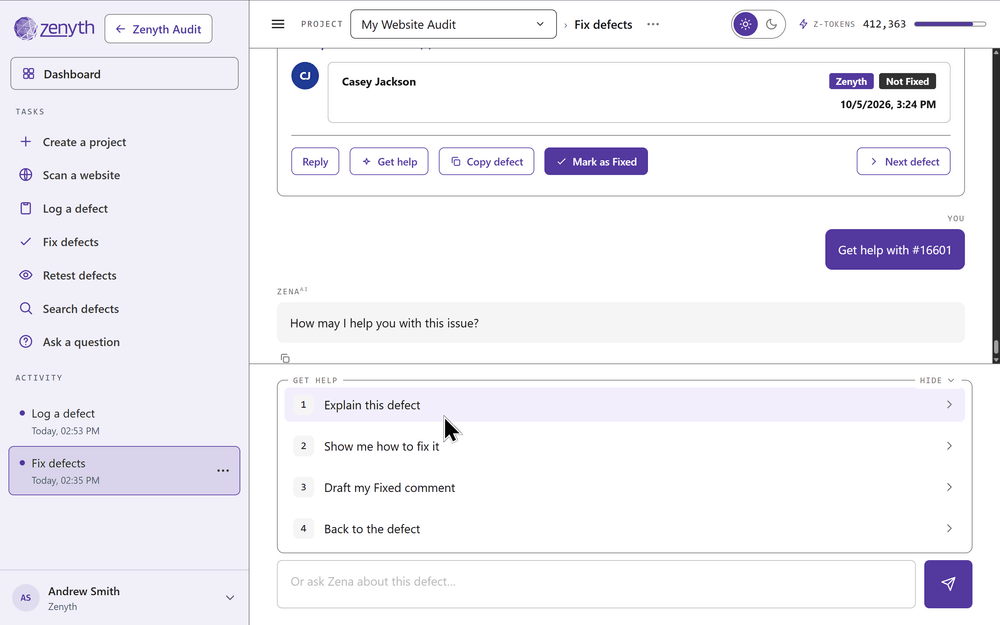1000x625 pixels.
Task: Click chevron on Explain this defect
Action: click(949, 405)
